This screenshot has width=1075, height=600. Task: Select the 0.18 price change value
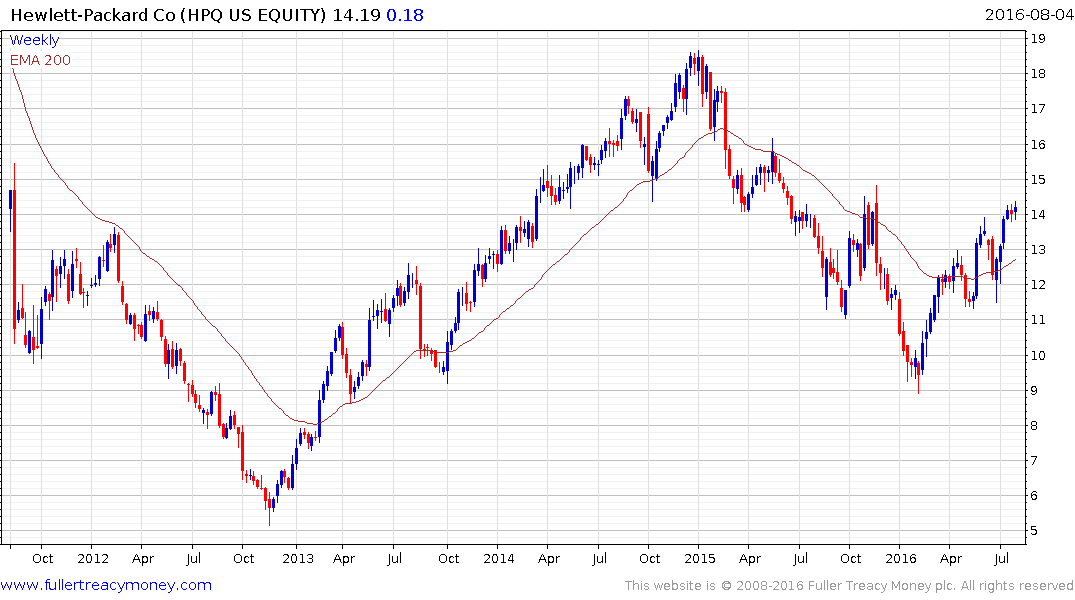click(404, 15)
